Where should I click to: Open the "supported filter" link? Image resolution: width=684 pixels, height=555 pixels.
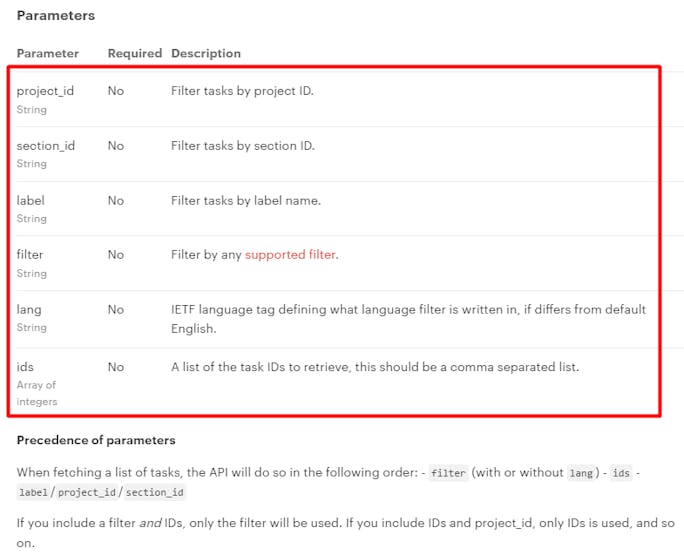coord(290,255)
